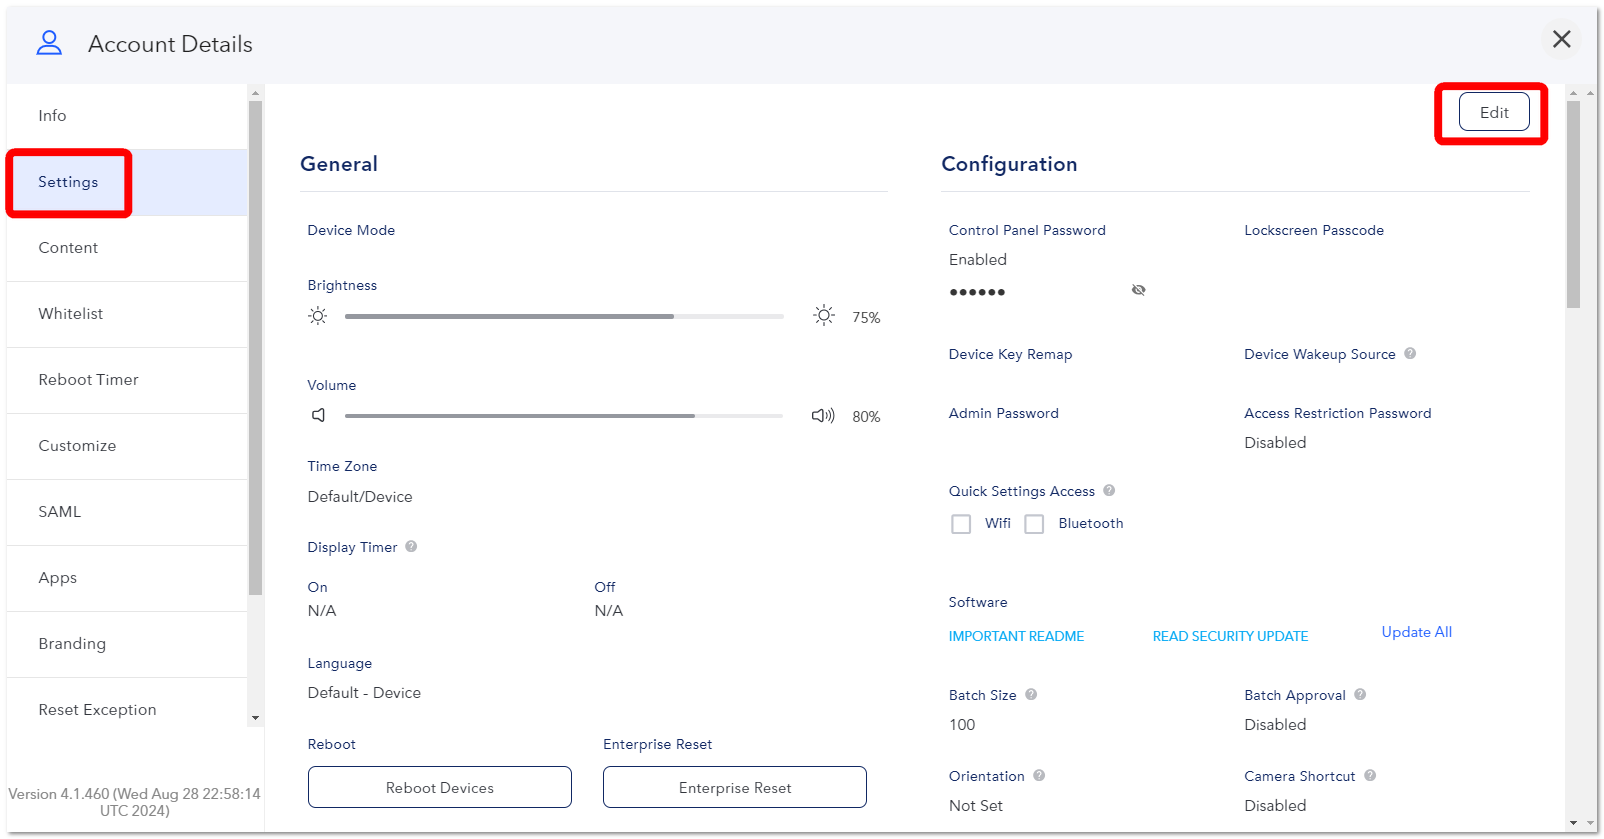
Task: Click the Enterprise Reset button
Action: click(x=735, y=787)
